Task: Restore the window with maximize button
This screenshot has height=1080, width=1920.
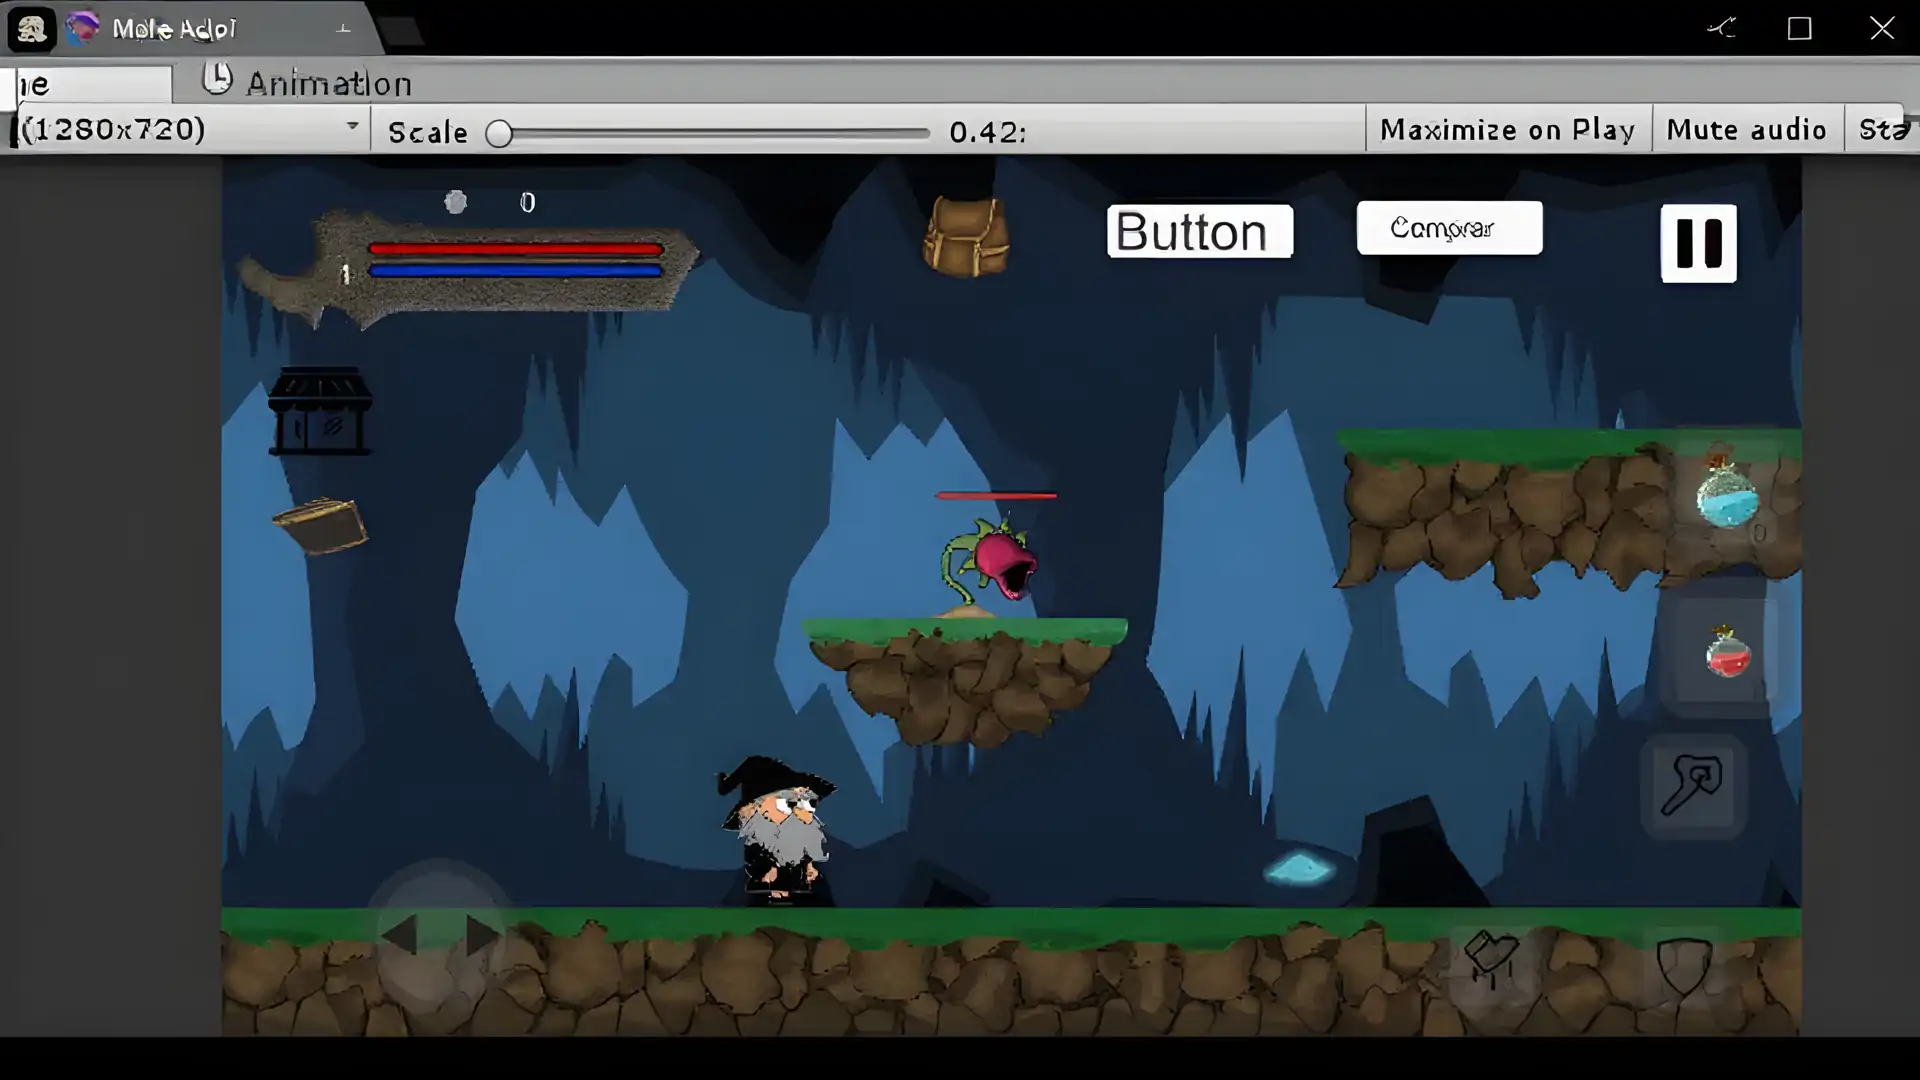Action: [x=1800, y=28]
